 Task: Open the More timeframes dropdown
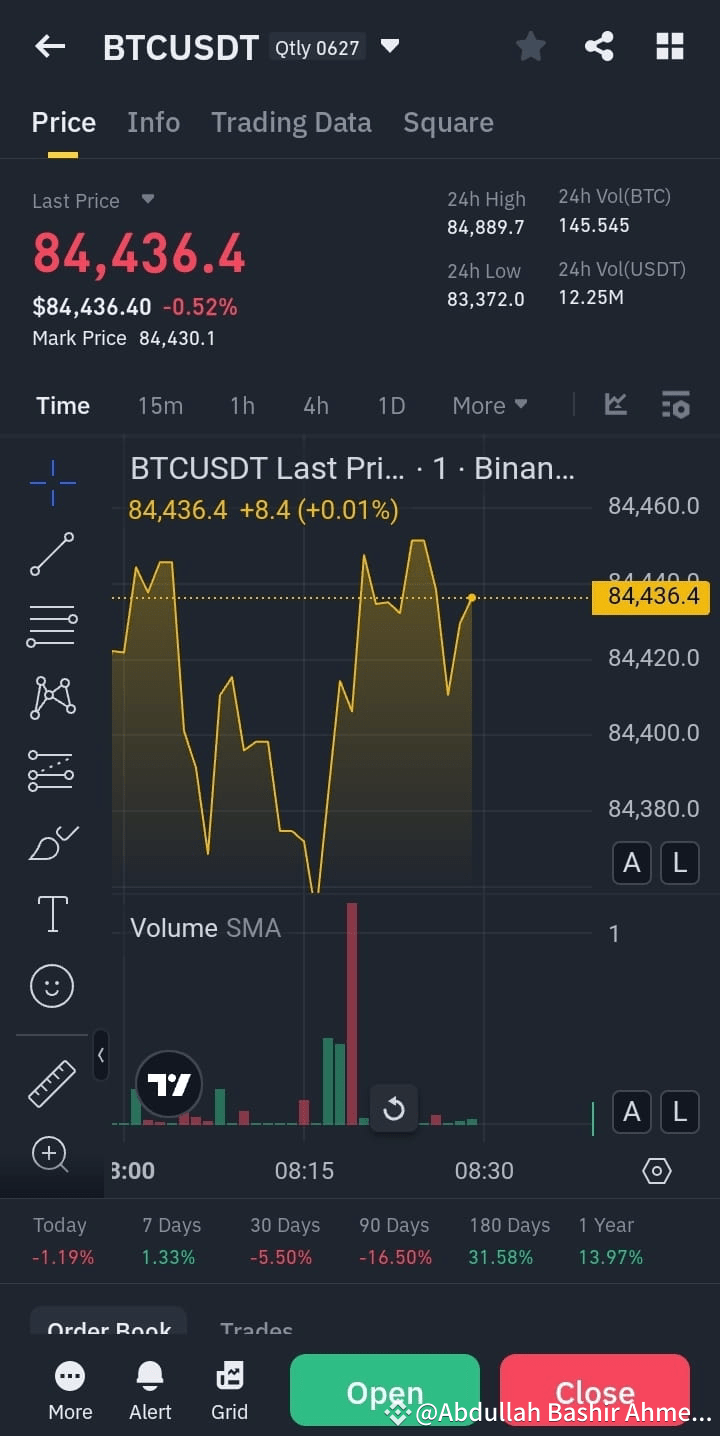point(490,405)
